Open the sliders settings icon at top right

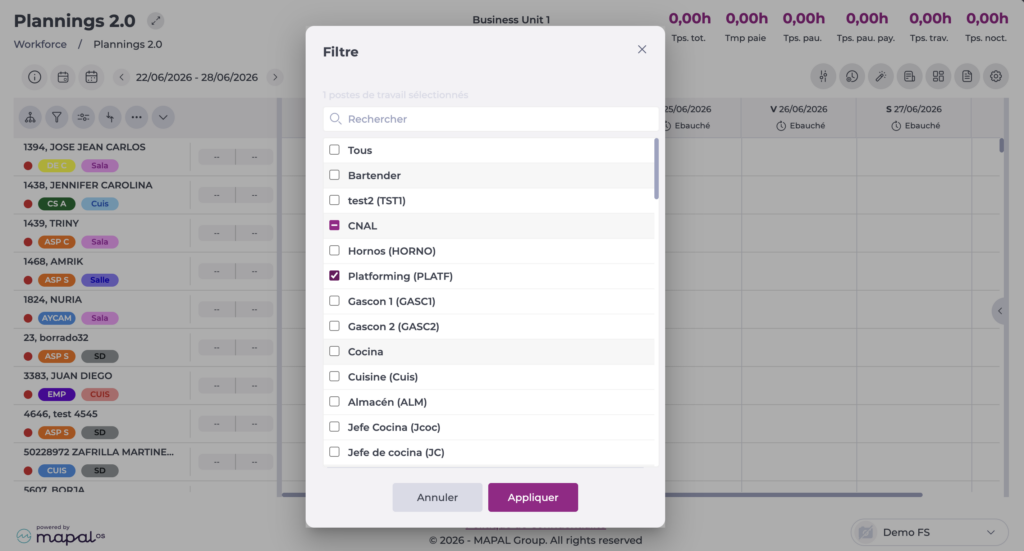[823, 76]
